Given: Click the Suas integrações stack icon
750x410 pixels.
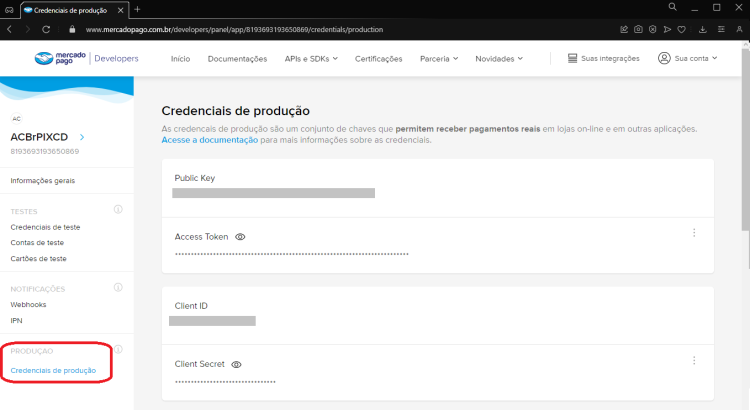Looking at the screenshot, I should pyautogui.click(x=572, y=58).
